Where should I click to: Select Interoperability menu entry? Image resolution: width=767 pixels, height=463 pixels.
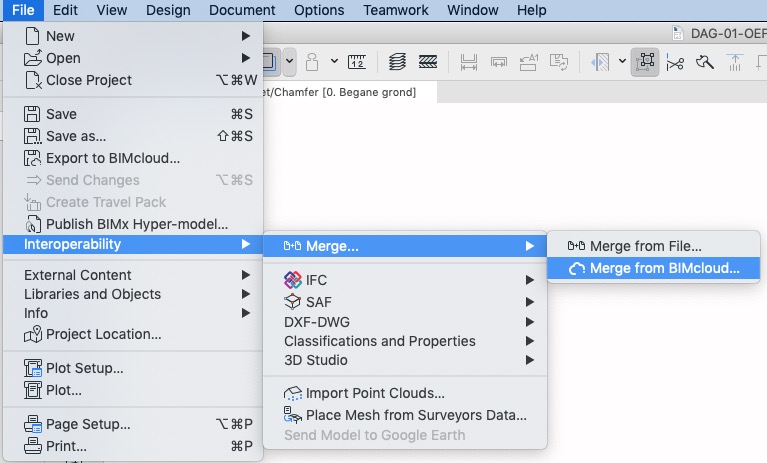133,244
